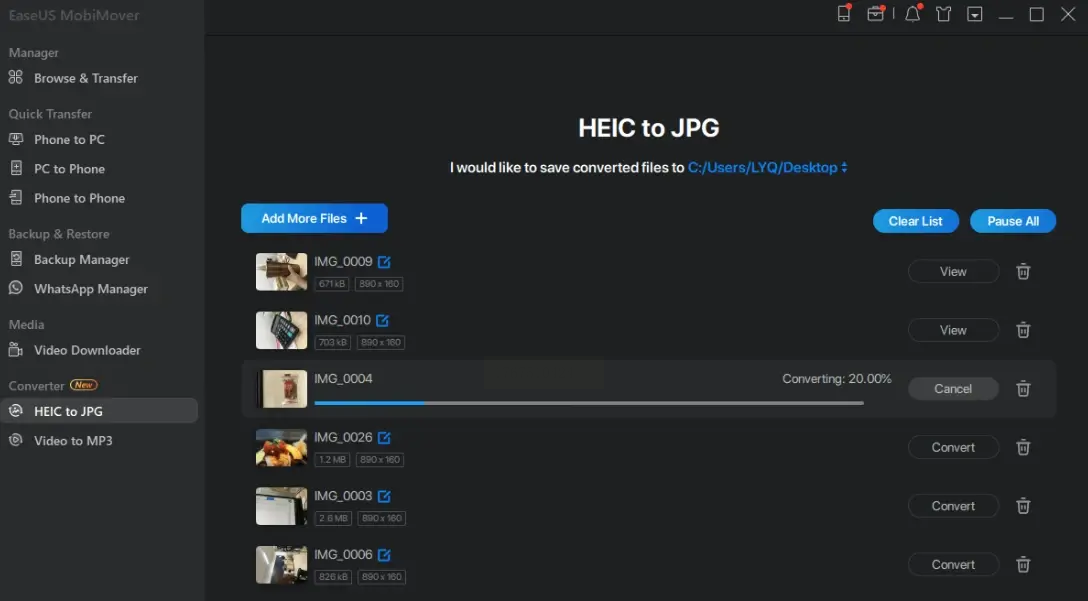The width and height of the screenshot is (1088, 601).
Task: Open the notifications bell icon
Action: [913, 13]
